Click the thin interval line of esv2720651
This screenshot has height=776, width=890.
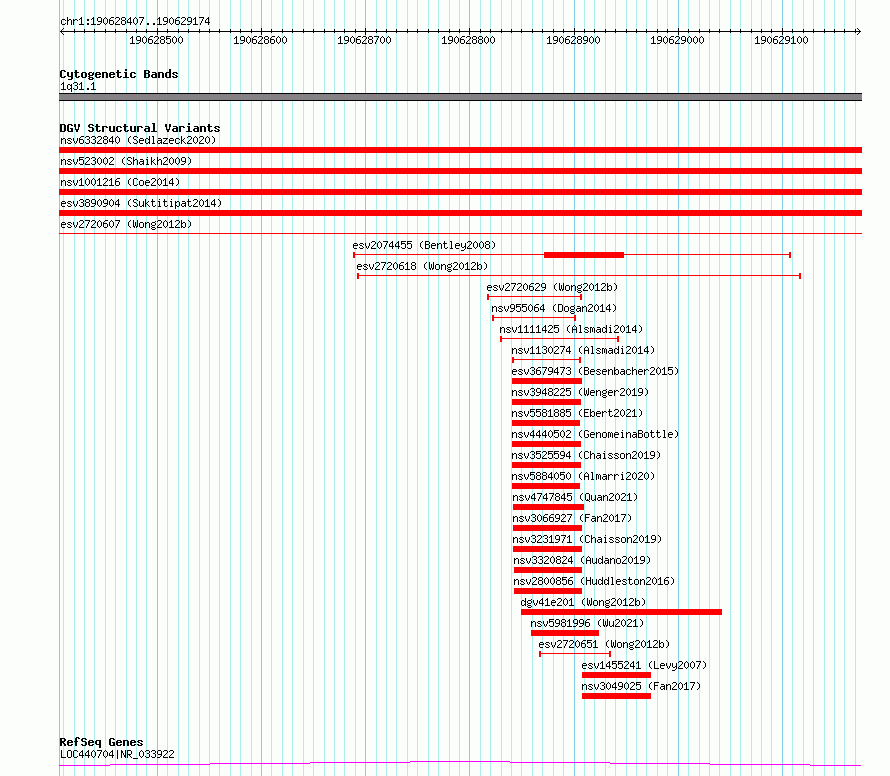coord(575,654)
